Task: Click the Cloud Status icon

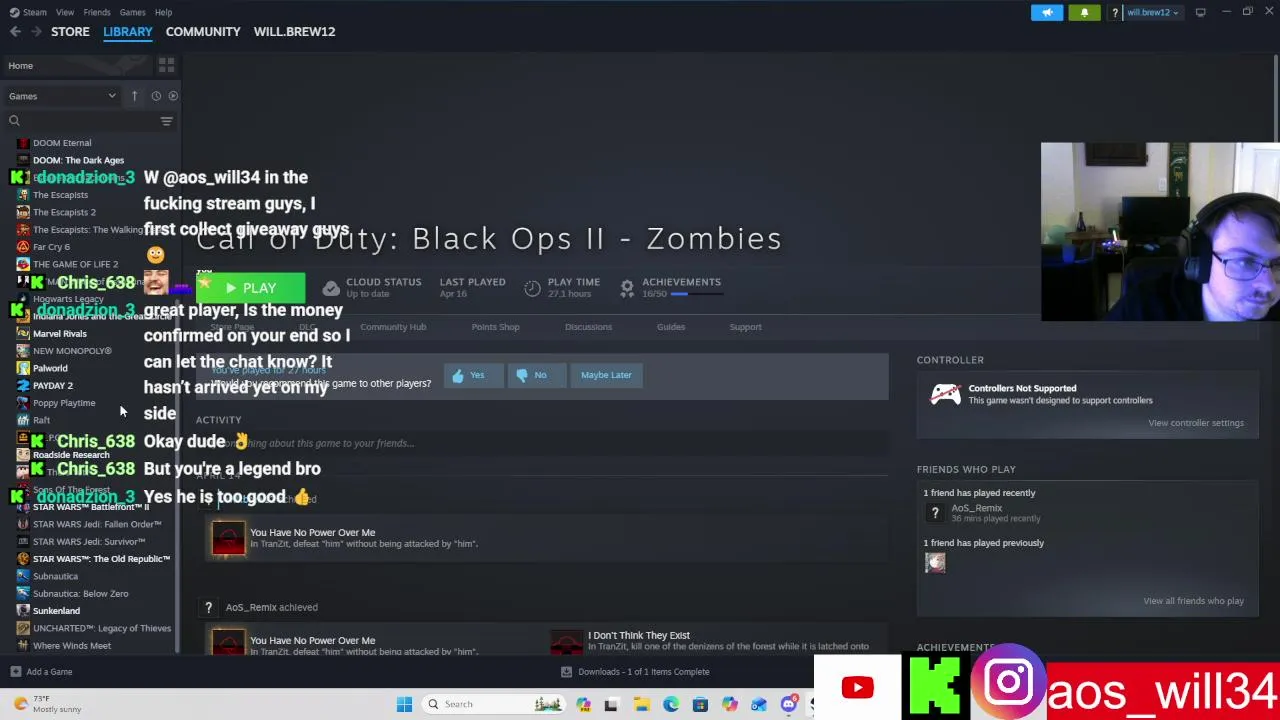Action: pos(331,288)
